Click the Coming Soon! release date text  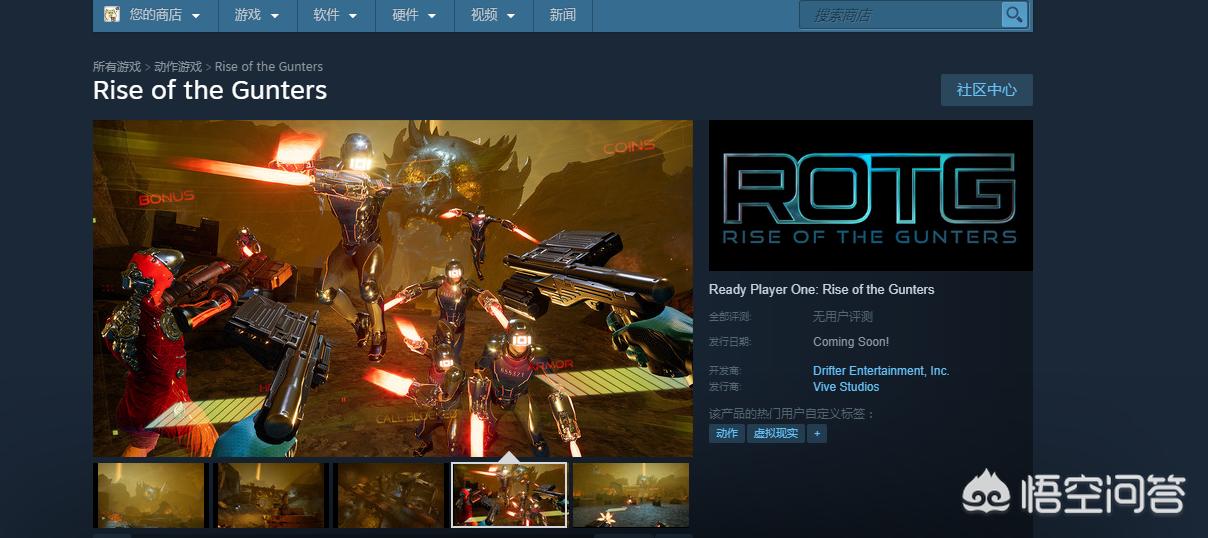[x=851, y=342]
